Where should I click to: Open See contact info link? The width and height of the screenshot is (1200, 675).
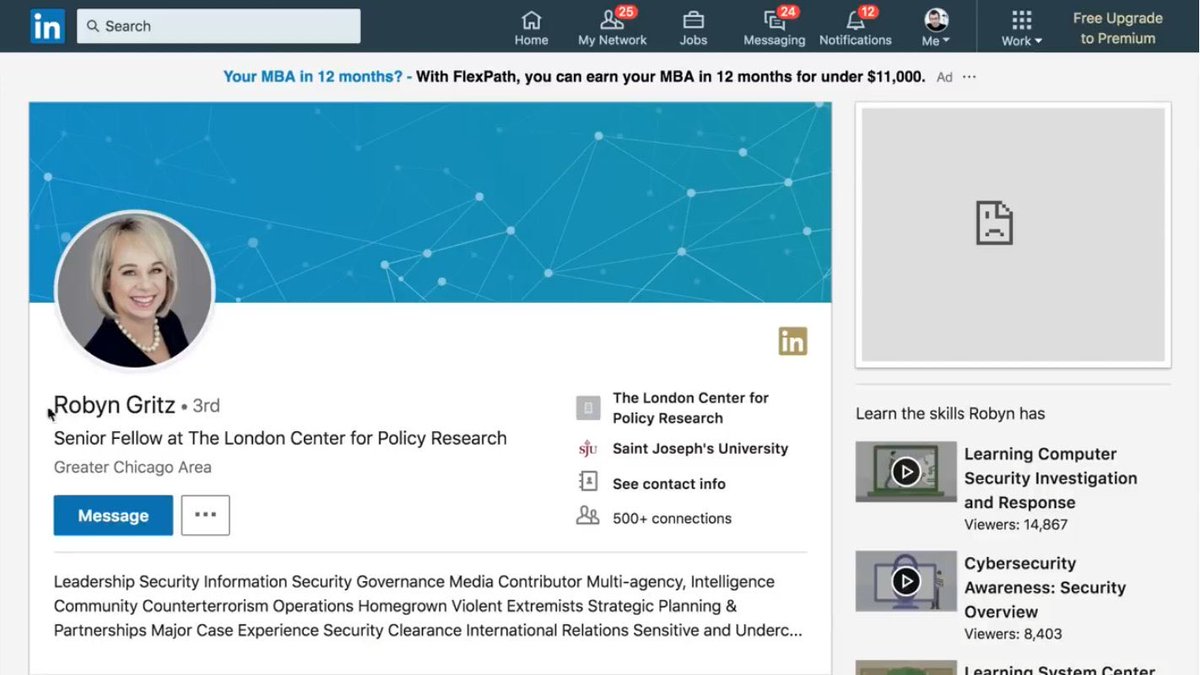(x=669, y=483)
